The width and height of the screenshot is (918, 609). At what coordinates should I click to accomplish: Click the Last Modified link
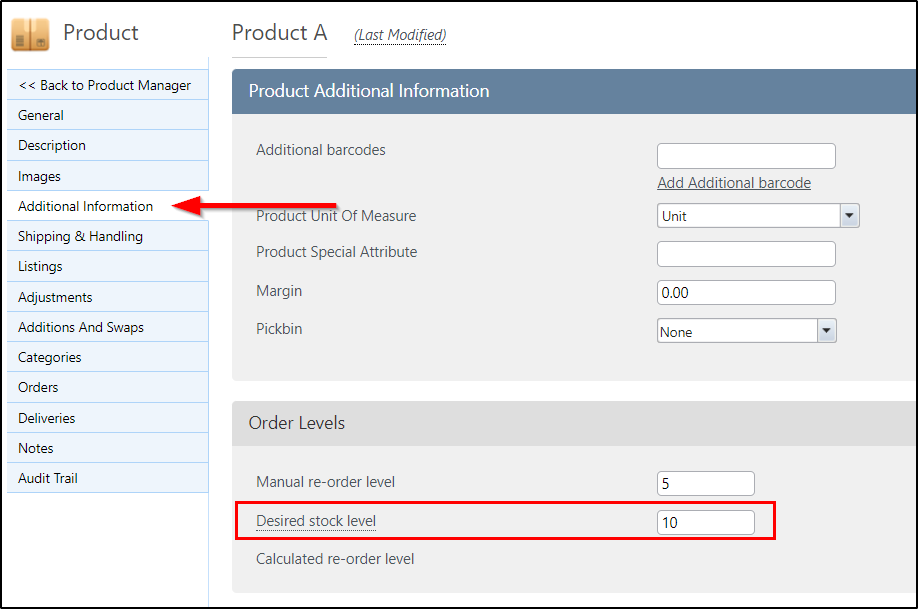(x=400, y=35)
